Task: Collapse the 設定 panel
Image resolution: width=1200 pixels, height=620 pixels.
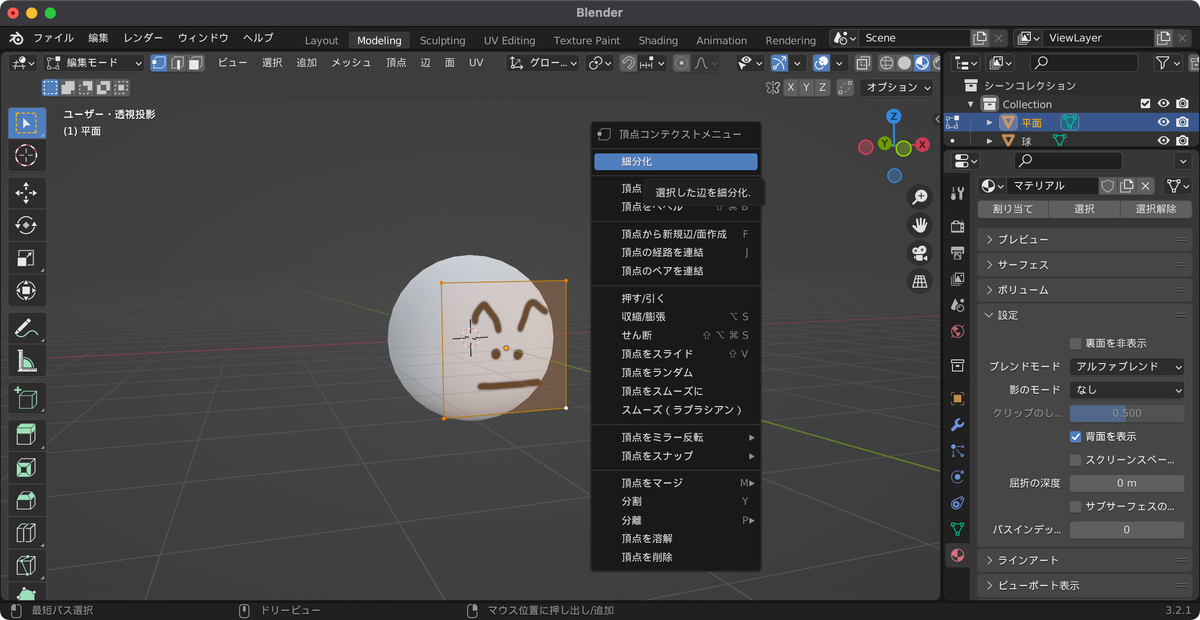Action: pyautogui.click(x=1085, y=315)
